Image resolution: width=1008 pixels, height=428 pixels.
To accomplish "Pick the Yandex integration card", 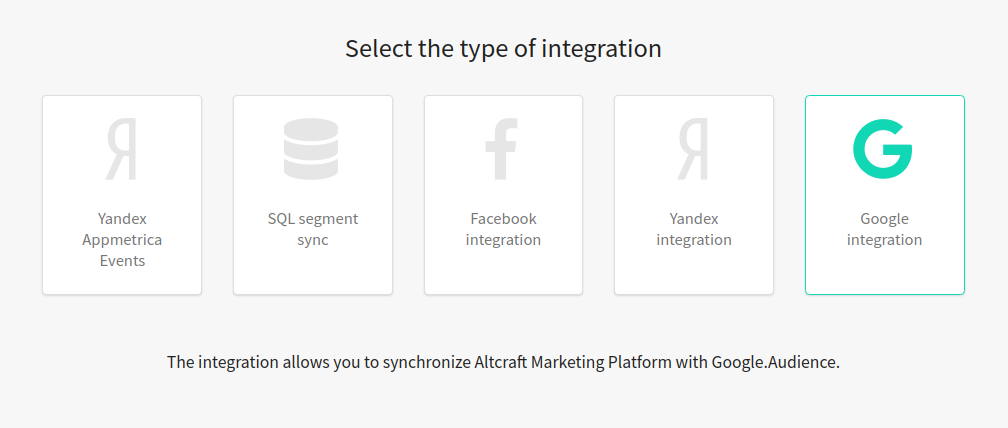I will click(x=694, y=195).
